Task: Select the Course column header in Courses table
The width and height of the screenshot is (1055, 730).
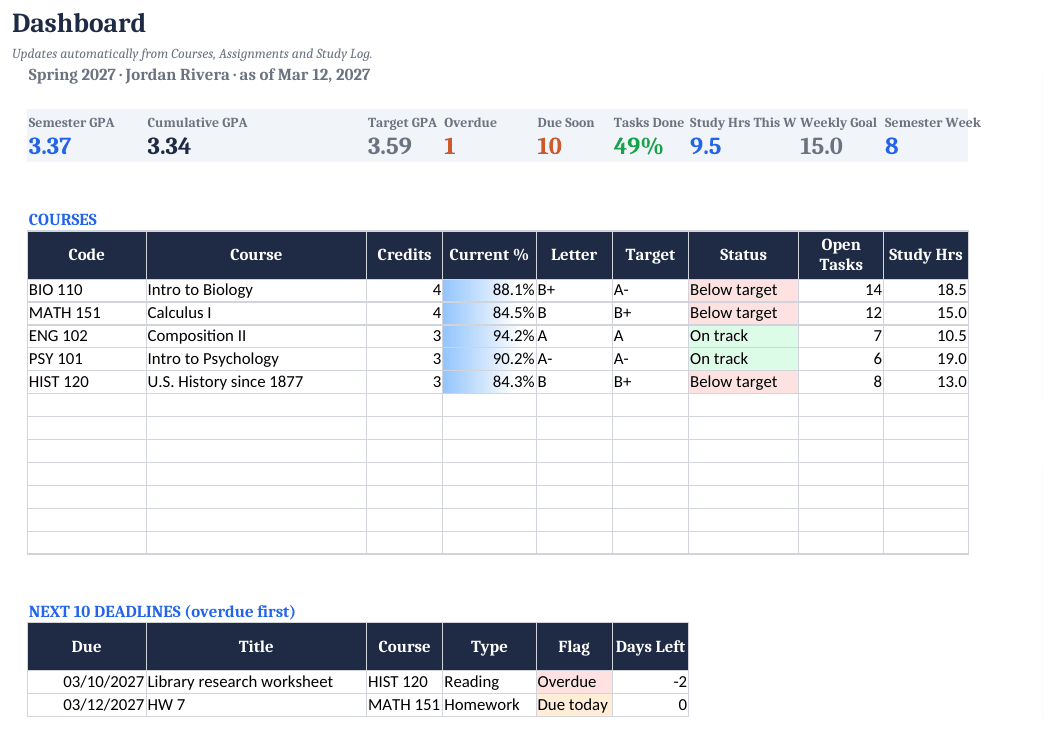Action: click(x=256, y=255)
